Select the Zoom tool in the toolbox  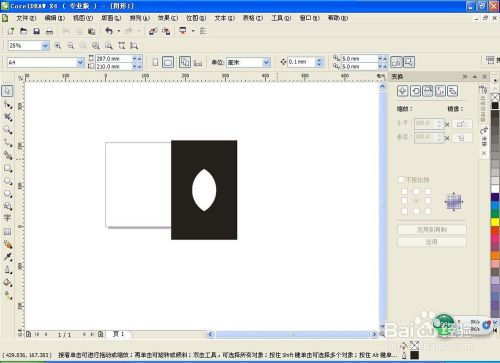7,130
